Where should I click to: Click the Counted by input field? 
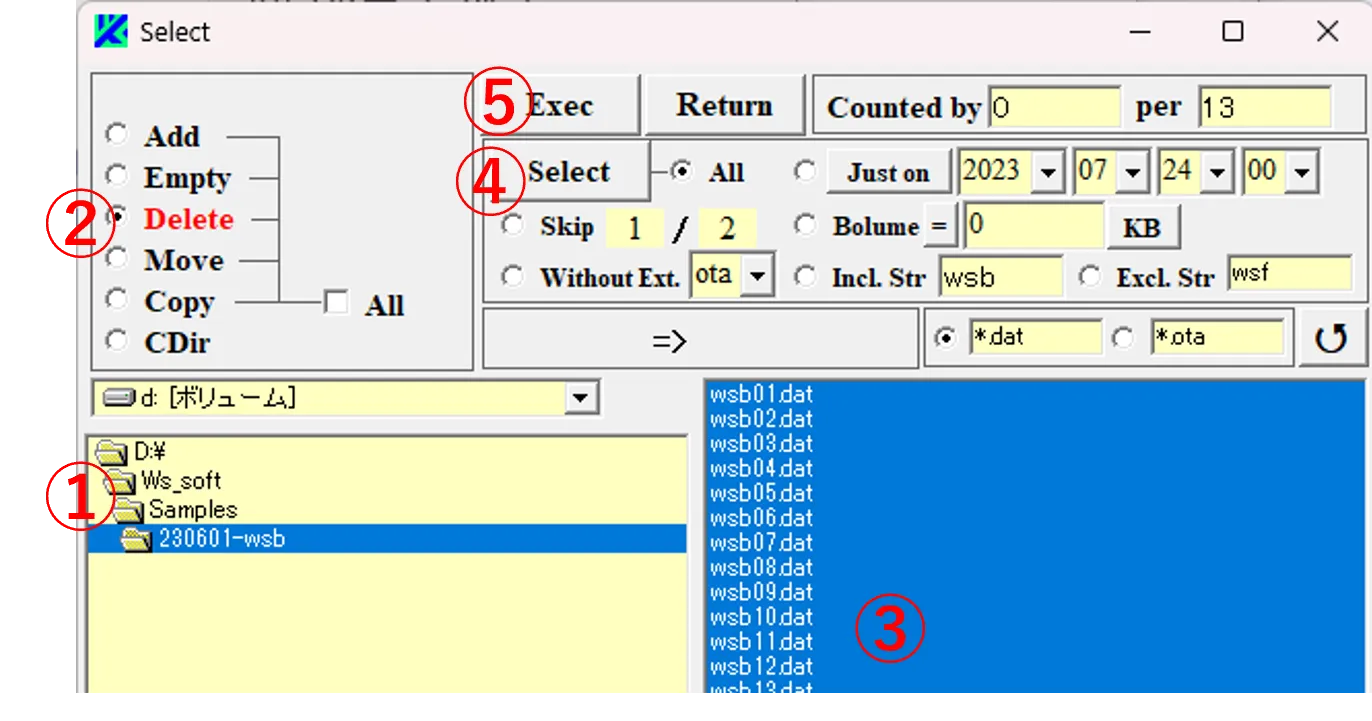point(1055,107)
